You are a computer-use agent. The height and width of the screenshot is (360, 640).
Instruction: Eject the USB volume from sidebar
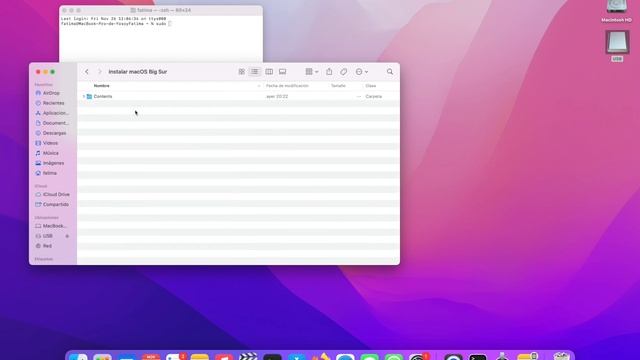tap(67, 236)
